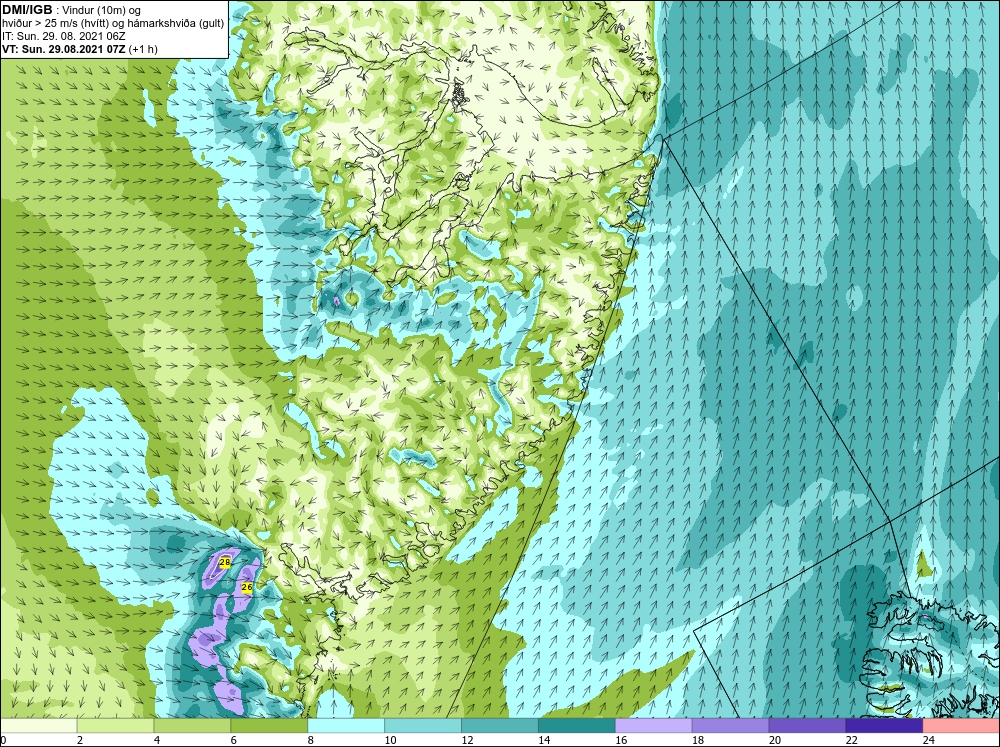Viewport: 1000px width, 747px height.
Task: Click the legend scale label '4'
Action: click(x=157, y=740)
